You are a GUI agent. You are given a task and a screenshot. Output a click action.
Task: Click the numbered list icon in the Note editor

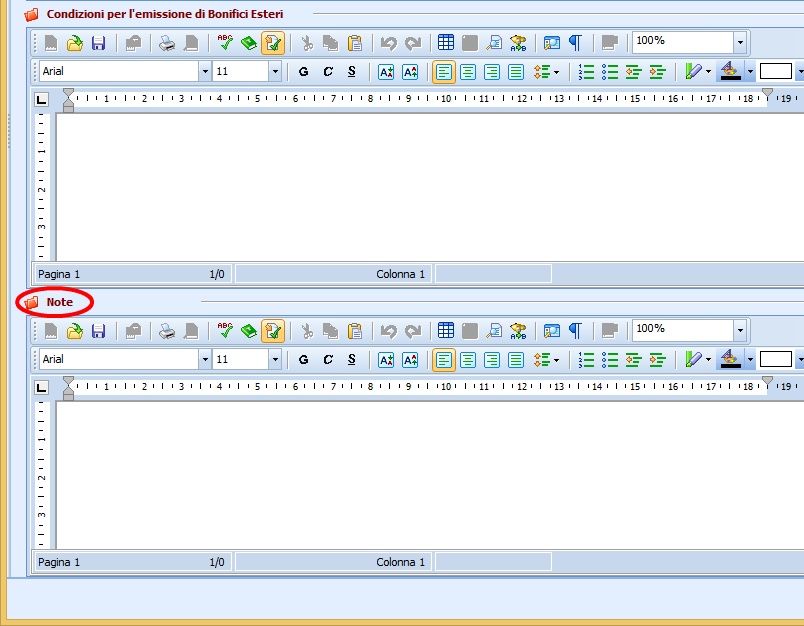tap(587, 360)
